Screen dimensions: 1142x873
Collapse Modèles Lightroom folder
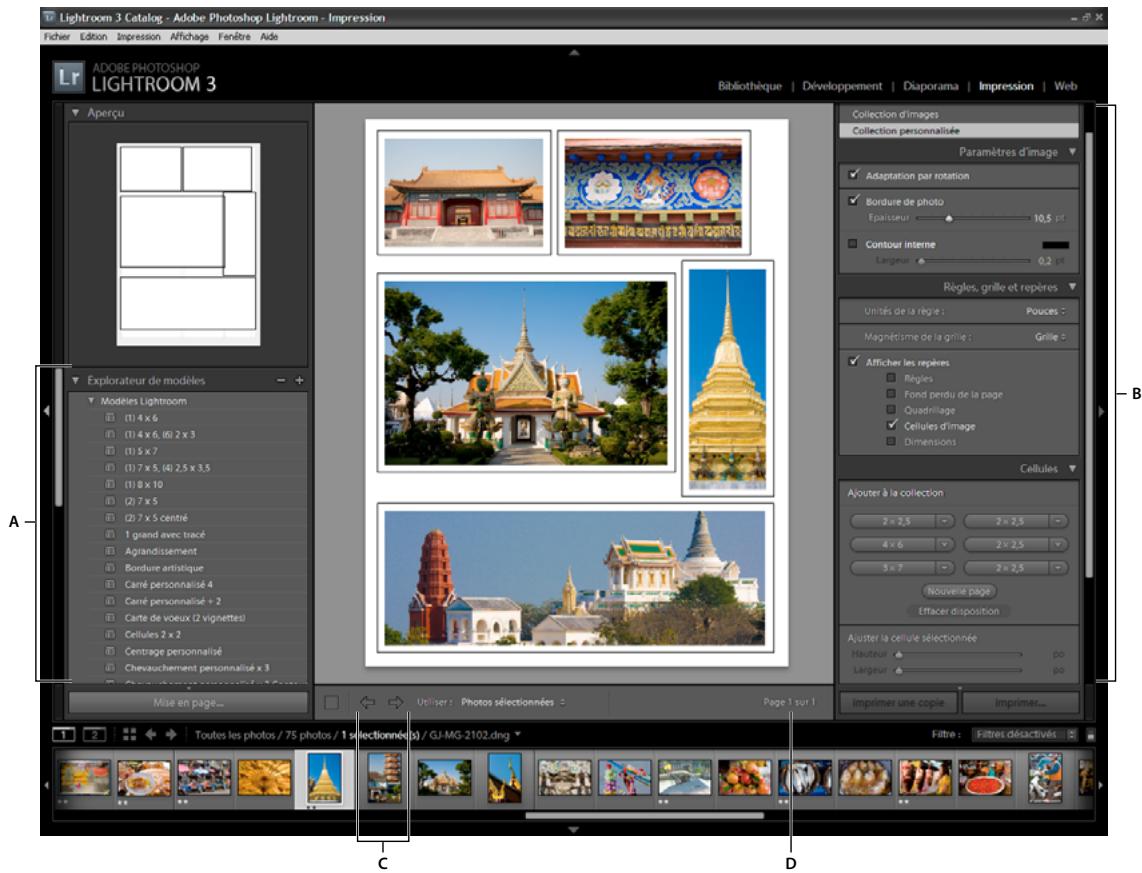pos(91,400)
